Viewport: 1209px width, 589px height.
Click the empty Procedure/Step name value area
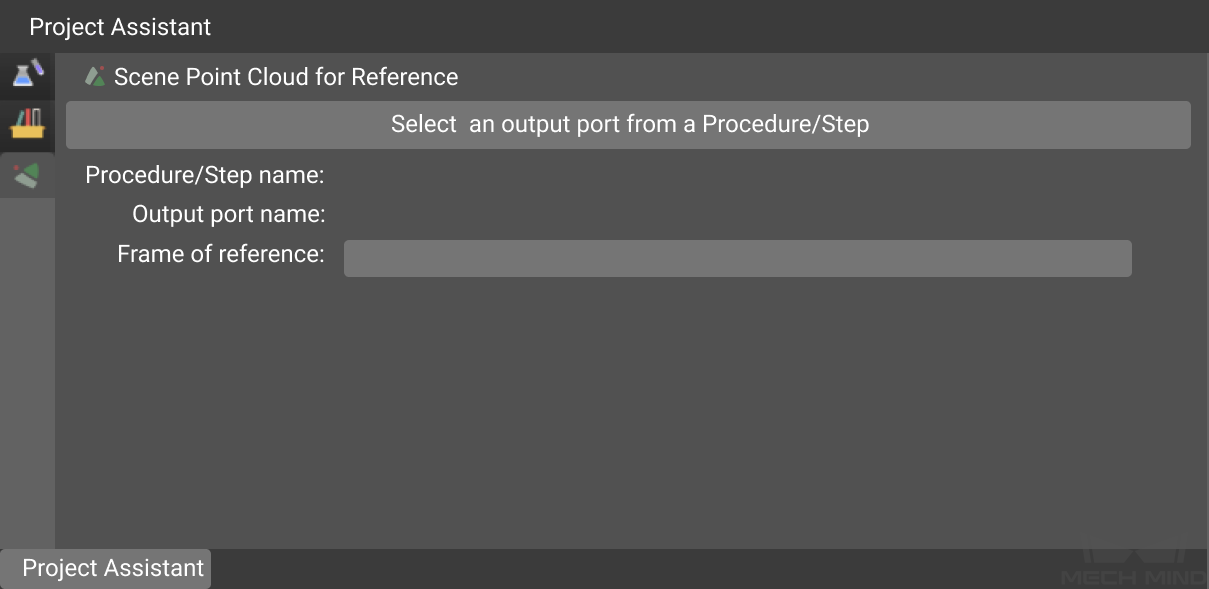pos(737,176)
